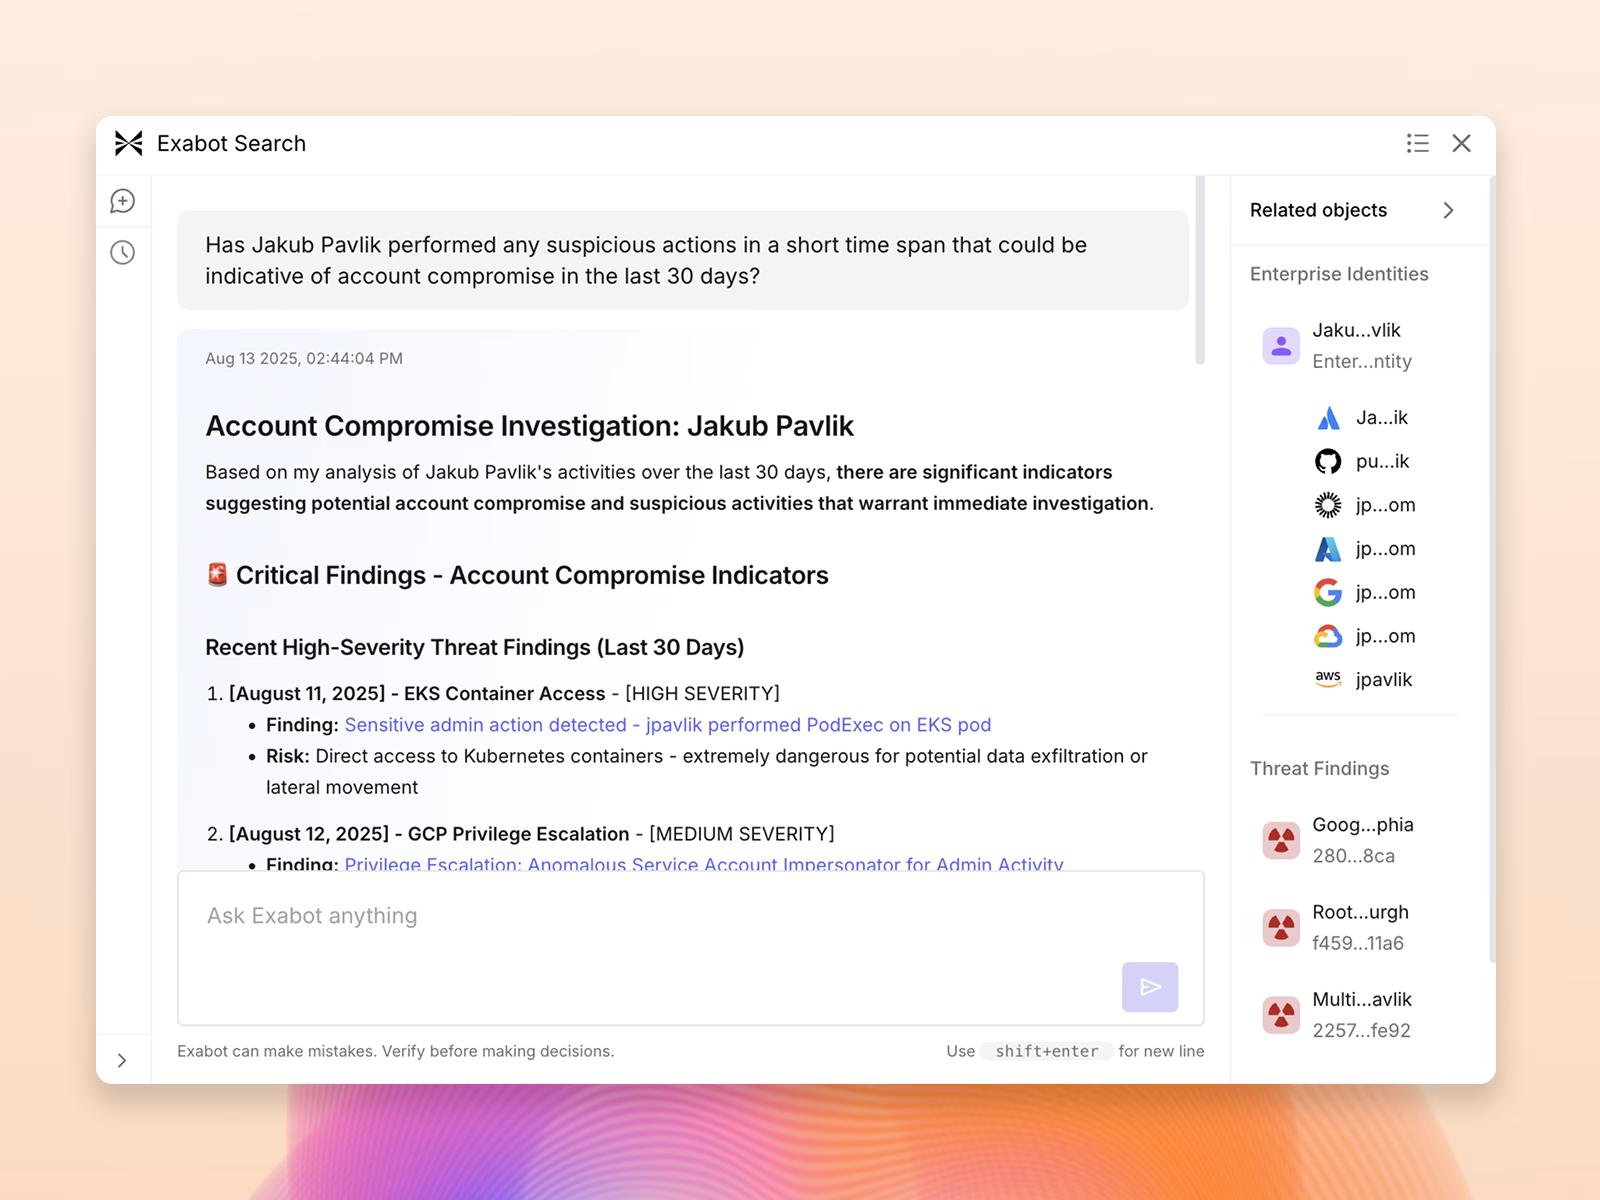
Task: Click the Multi...avlik finding name
Action: coord(1362,999)
